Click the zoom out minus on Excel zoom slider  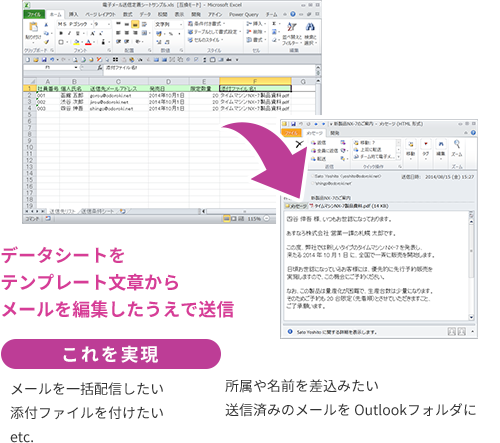[267, 219]
